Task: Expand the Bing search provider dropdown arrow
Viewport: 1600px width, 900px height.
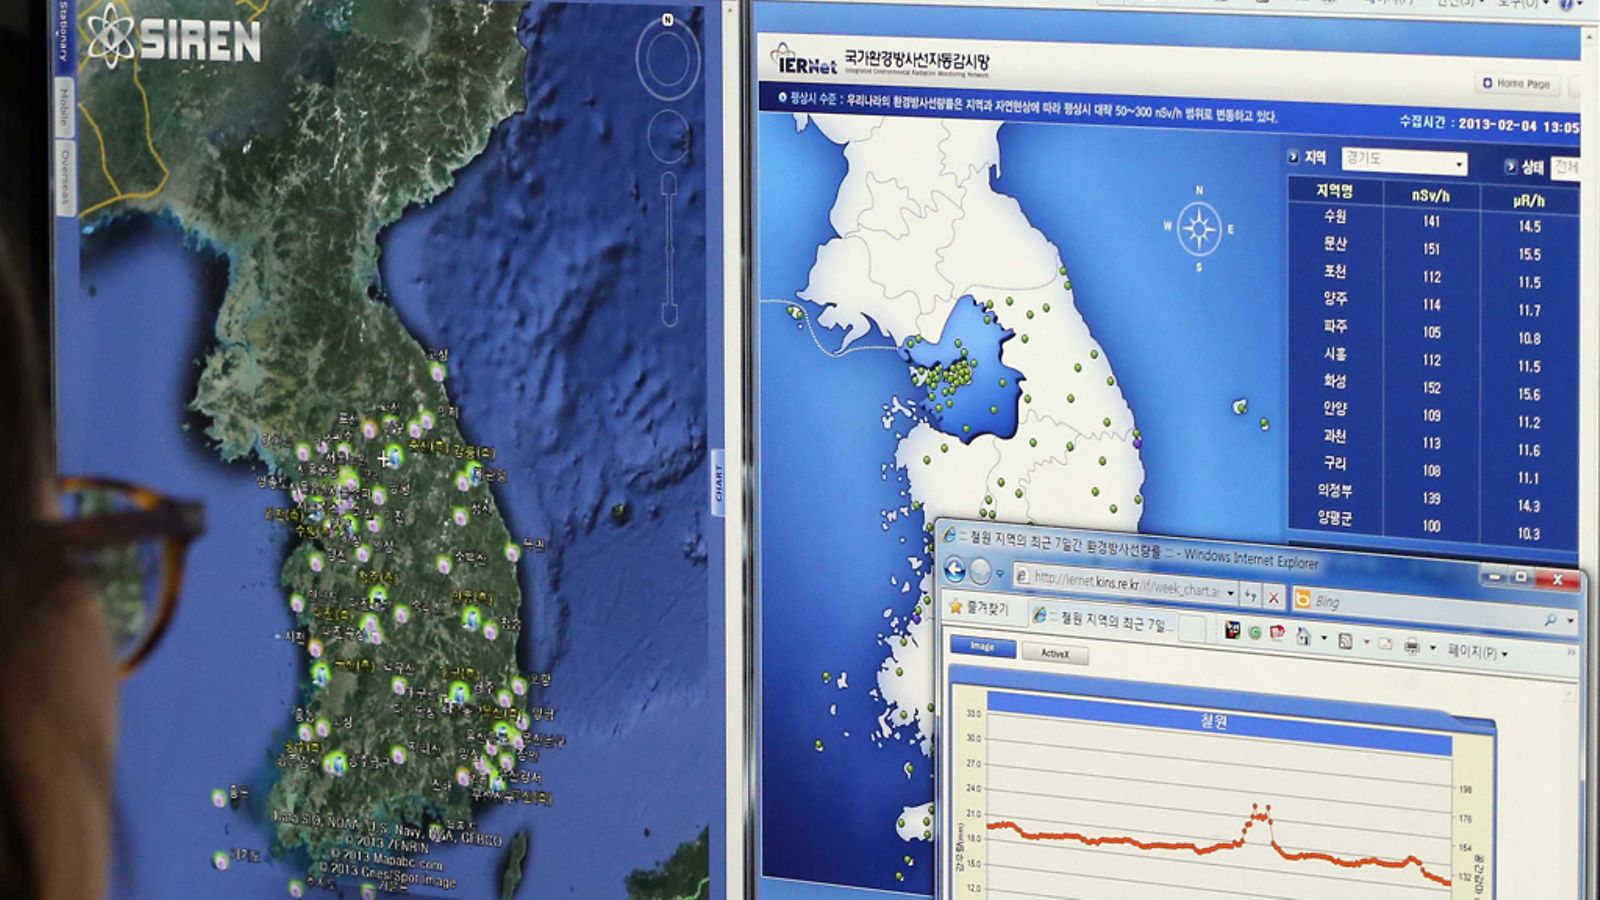Action: pos(1569,621)
